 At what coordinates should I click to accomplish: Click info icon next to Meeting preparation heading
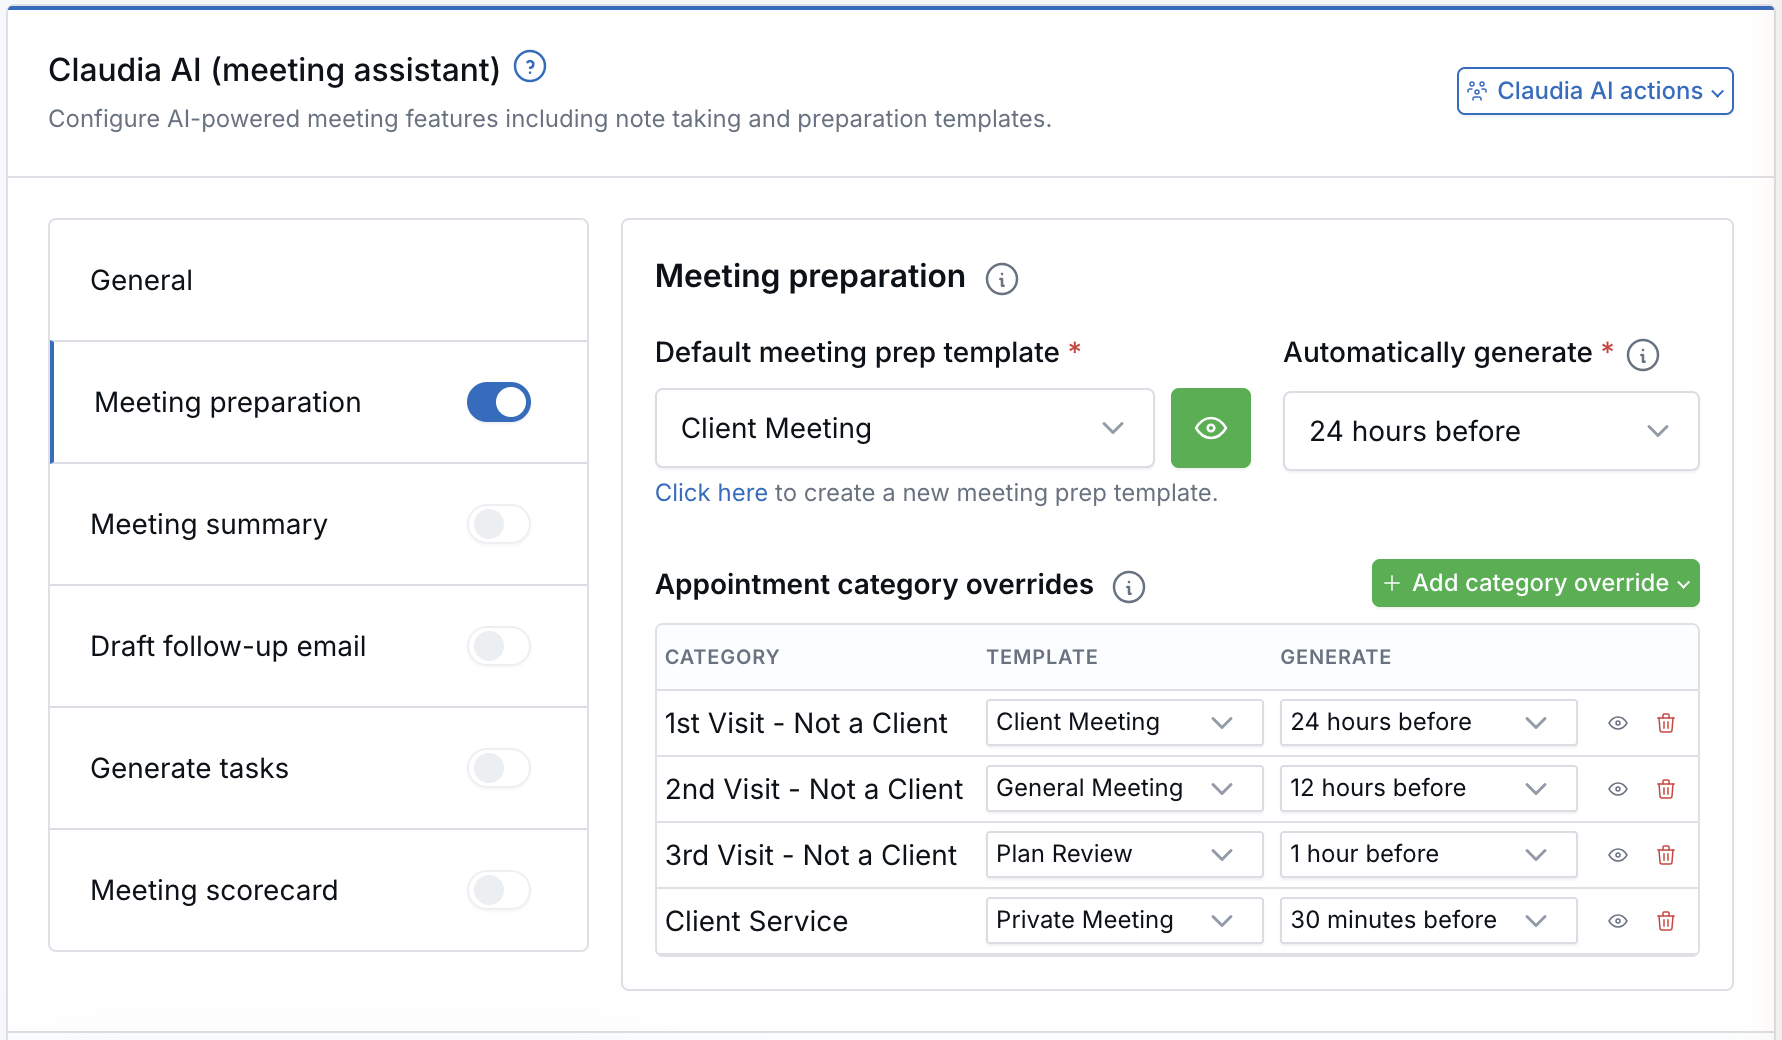click(1001, 279)
